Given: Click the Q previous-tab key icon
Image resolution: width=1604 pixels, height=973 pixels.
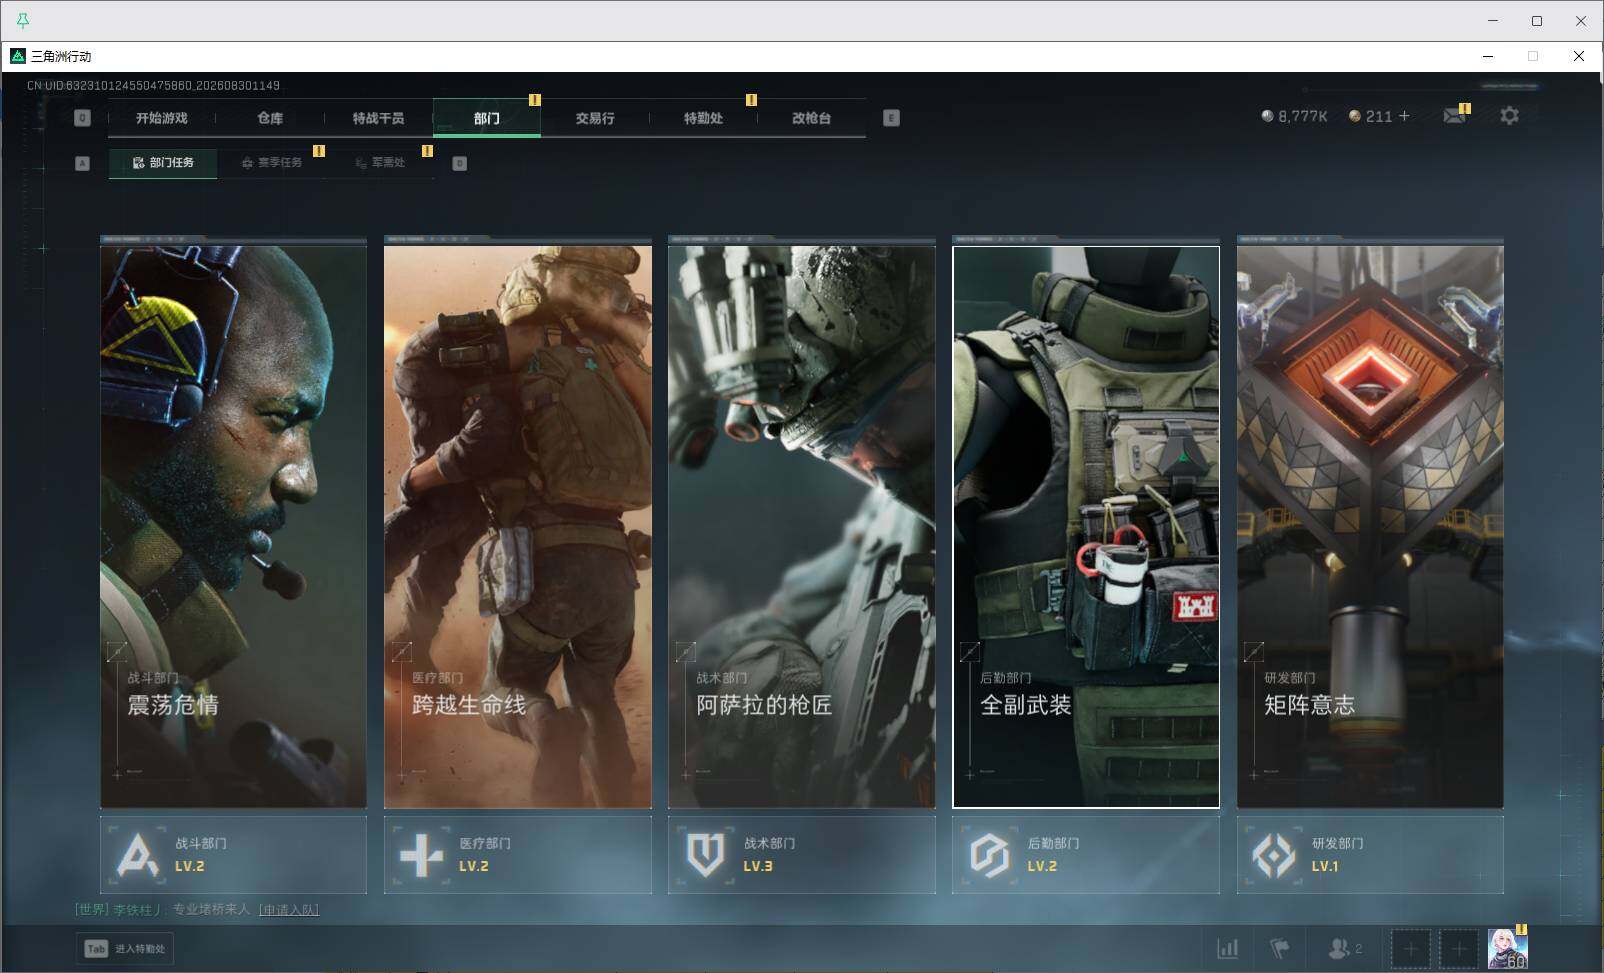Looking at the screenshot, I should (x=82, y=118).
